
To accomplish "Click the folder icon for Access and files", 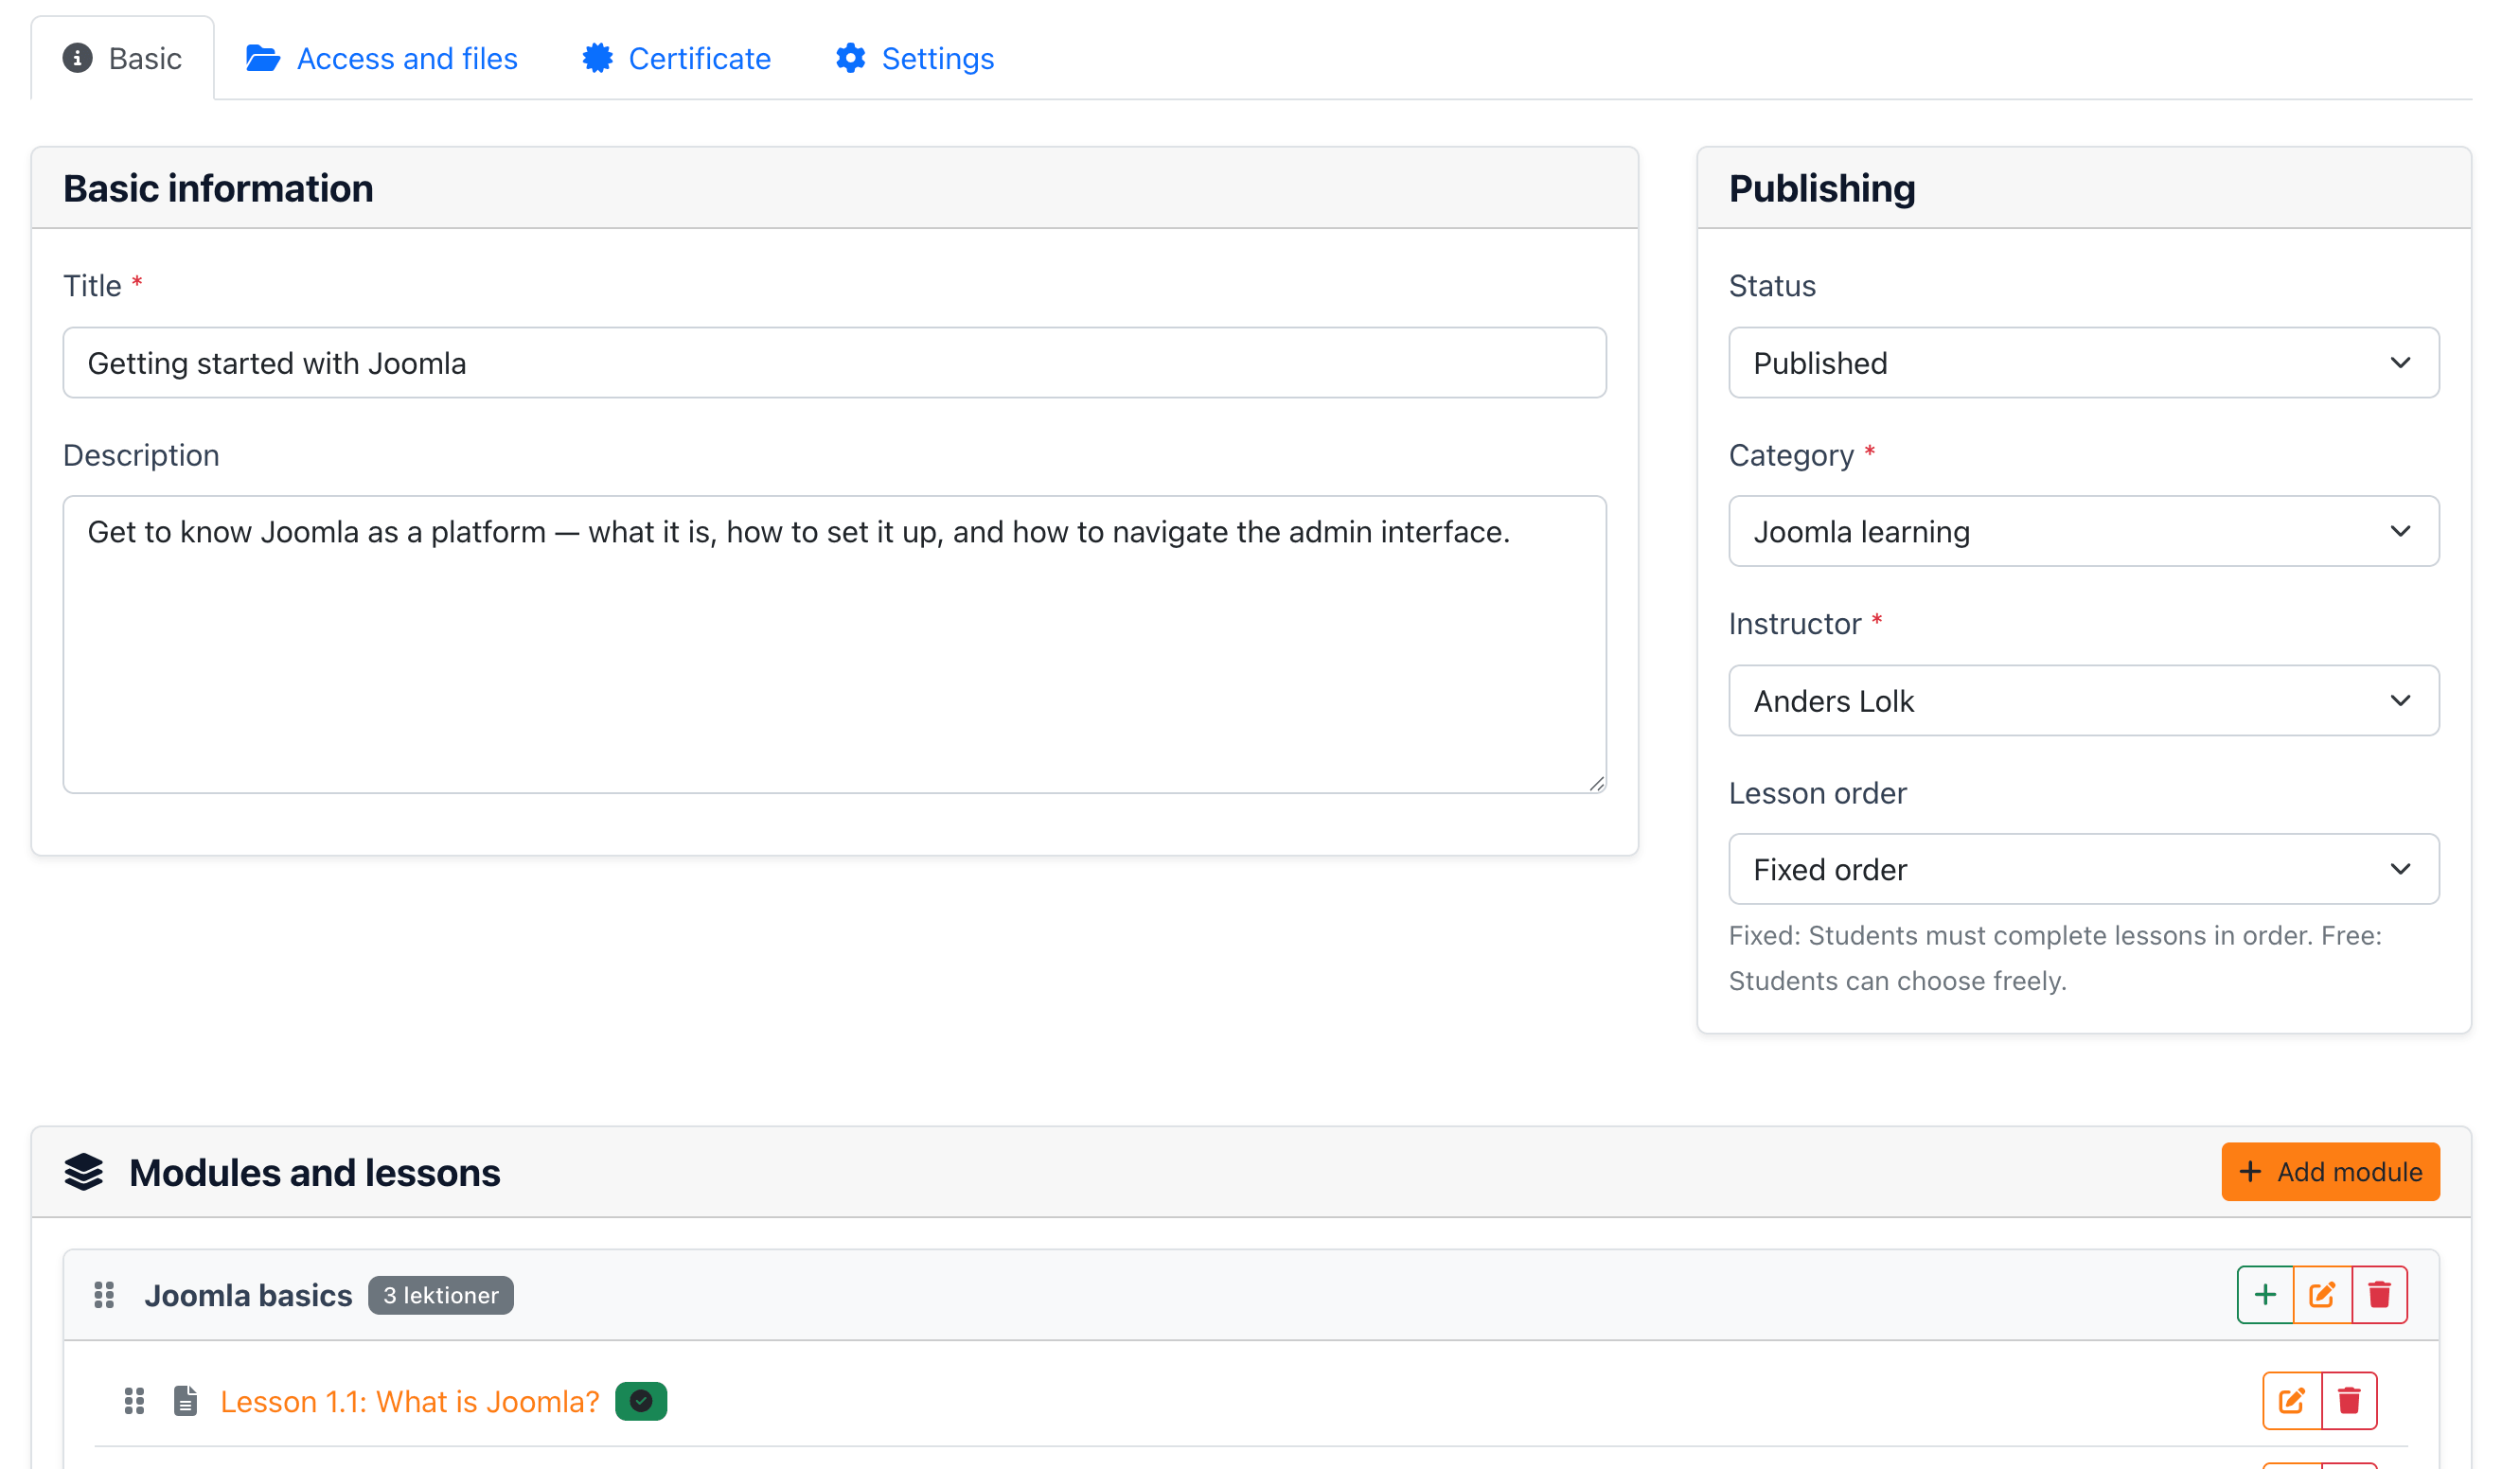I will (263, 58).
